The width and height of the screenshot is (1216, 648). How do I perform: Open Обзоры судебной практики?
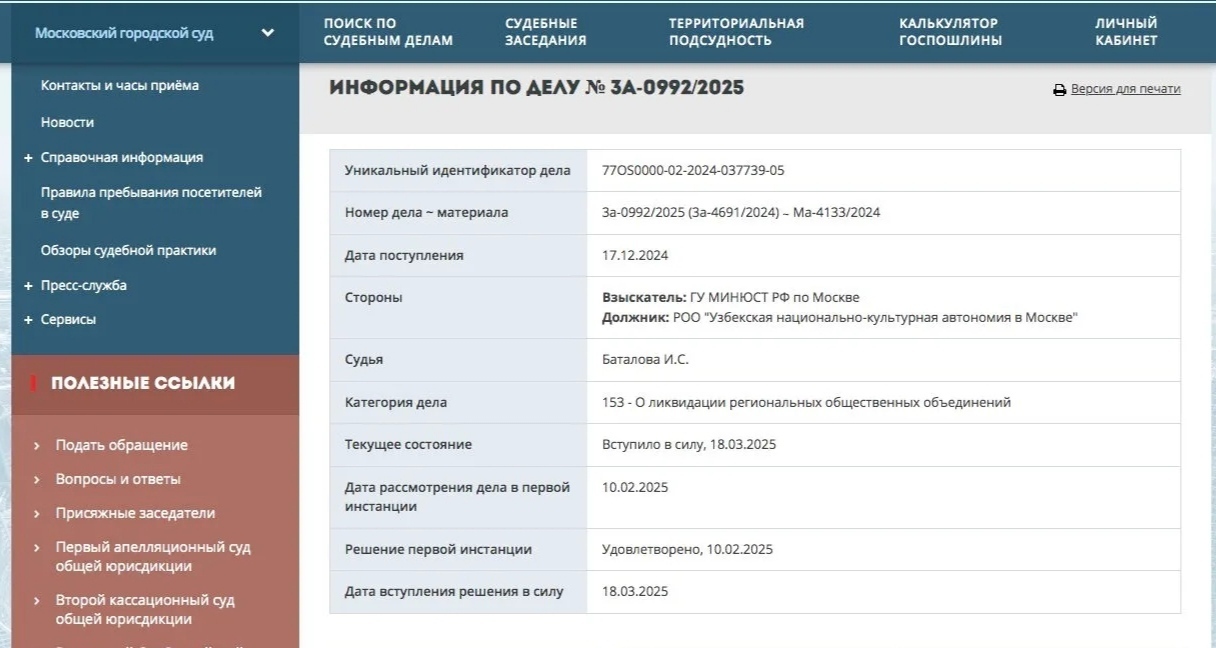click(x=128, y=251)
